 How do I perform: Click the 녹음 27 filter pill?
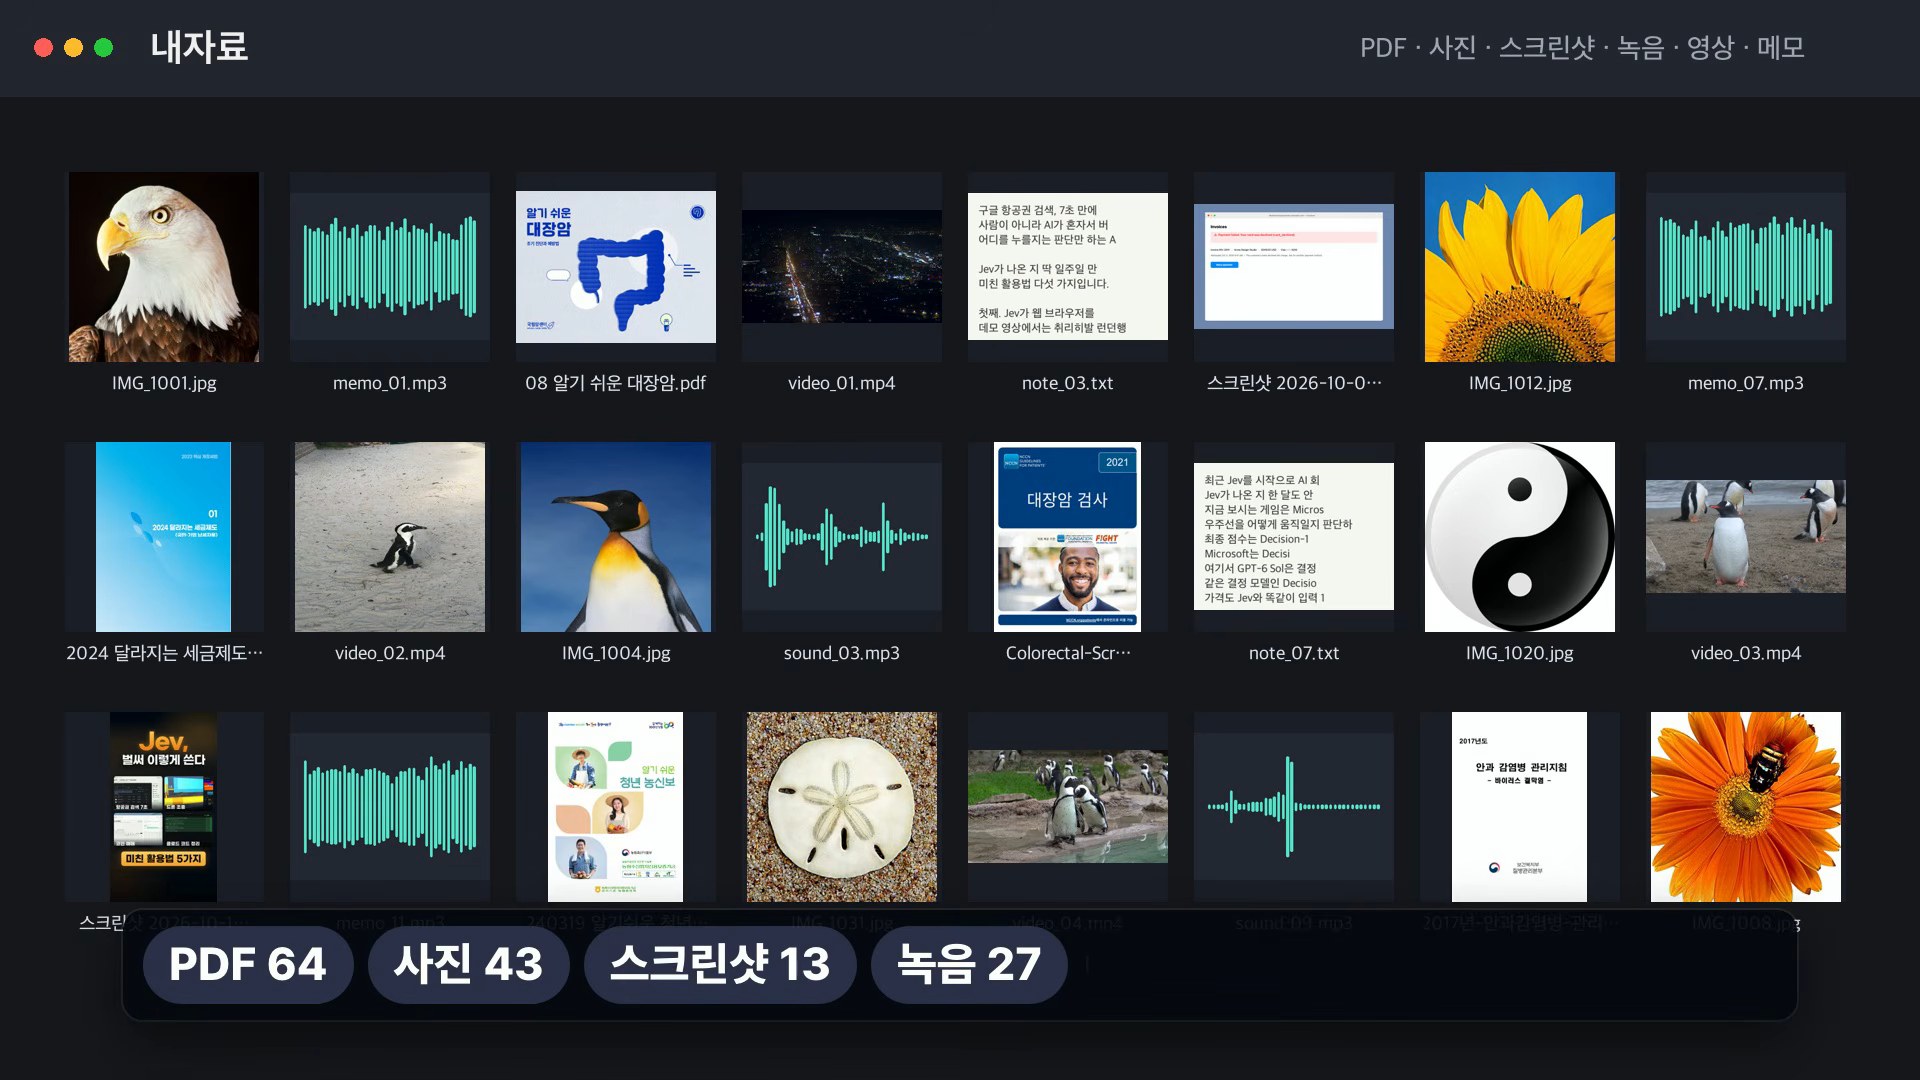click(969, 965)
